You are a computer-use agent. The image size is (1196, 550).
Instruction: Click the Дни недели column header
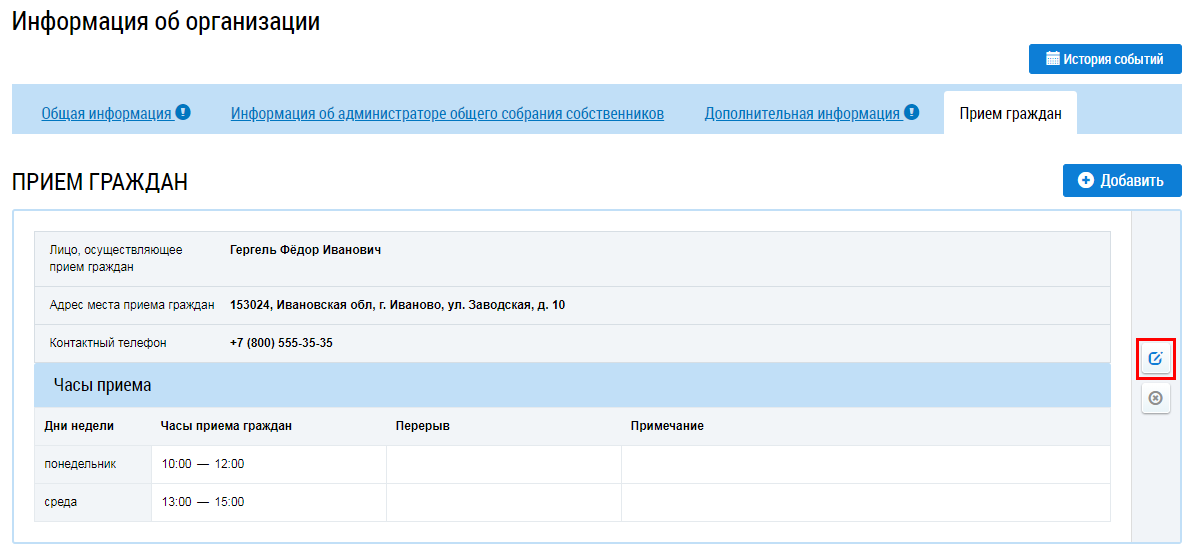(79, 426)
